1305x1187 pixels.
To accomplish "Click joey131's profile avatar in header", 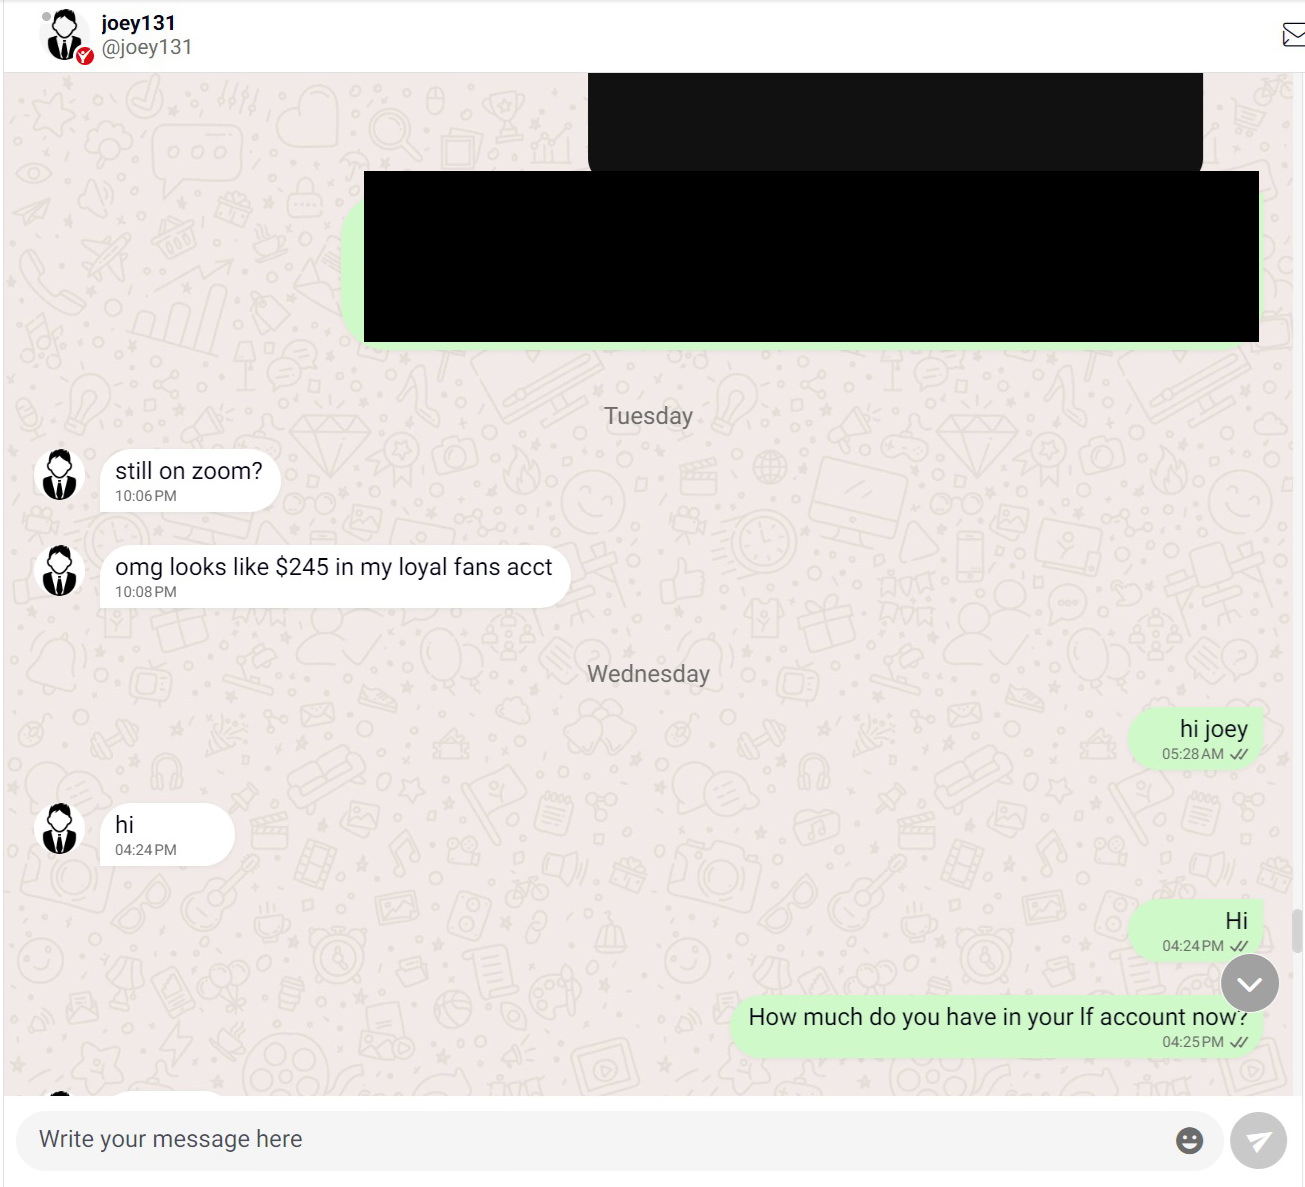I will click(x=65, y=35).
